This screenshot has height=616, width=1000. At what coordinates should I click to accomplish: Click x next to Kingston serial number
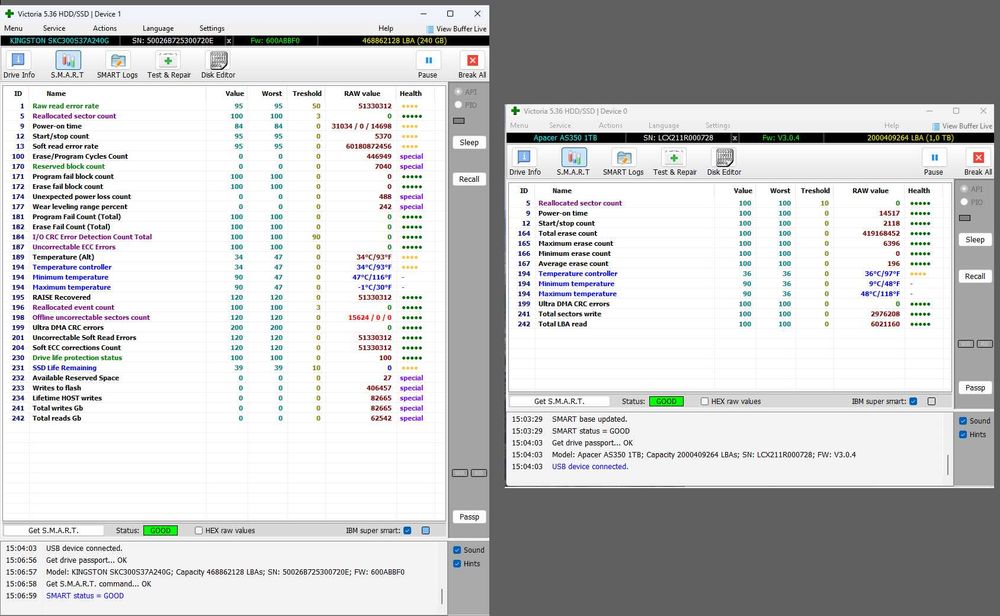click(229, 41)
